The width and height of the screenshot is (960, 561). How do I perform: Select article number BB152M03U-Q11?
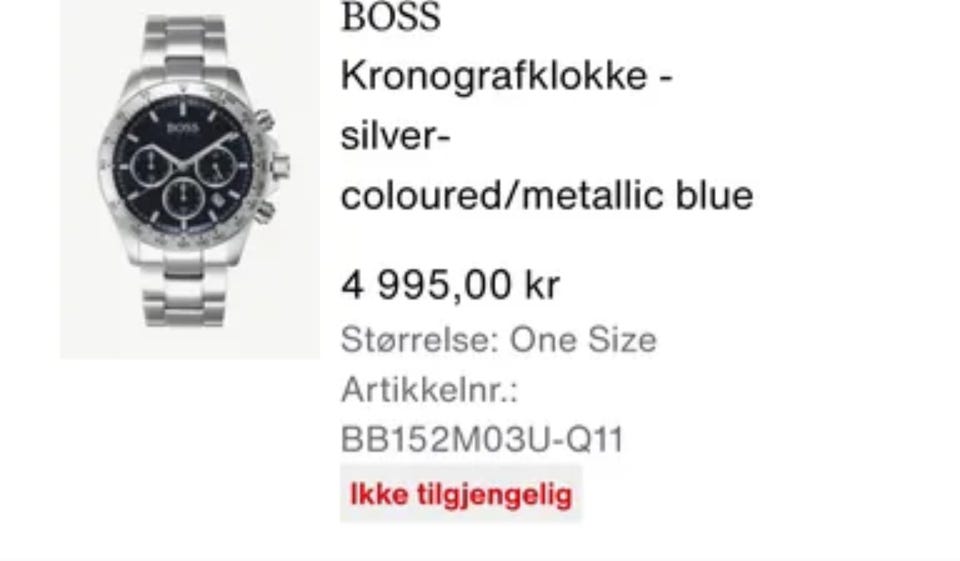click(x=482, y=440)
